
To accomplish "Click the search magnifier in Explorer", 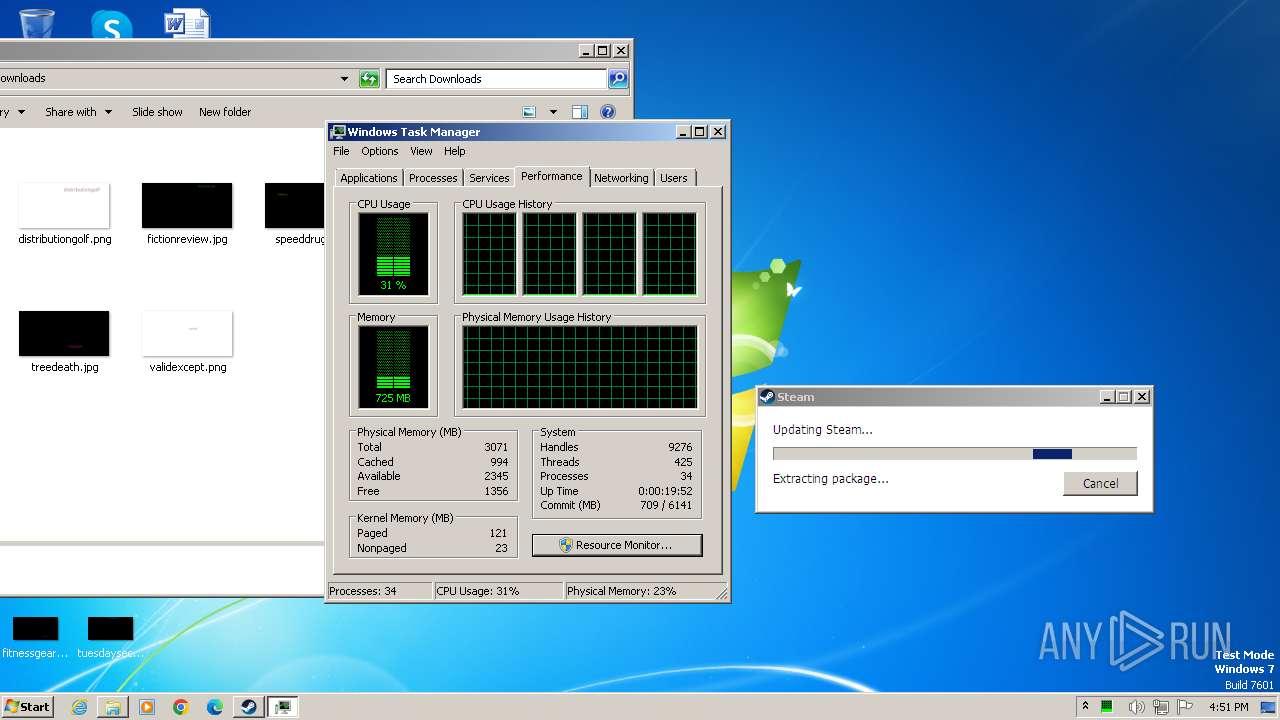I will (618, 79).
